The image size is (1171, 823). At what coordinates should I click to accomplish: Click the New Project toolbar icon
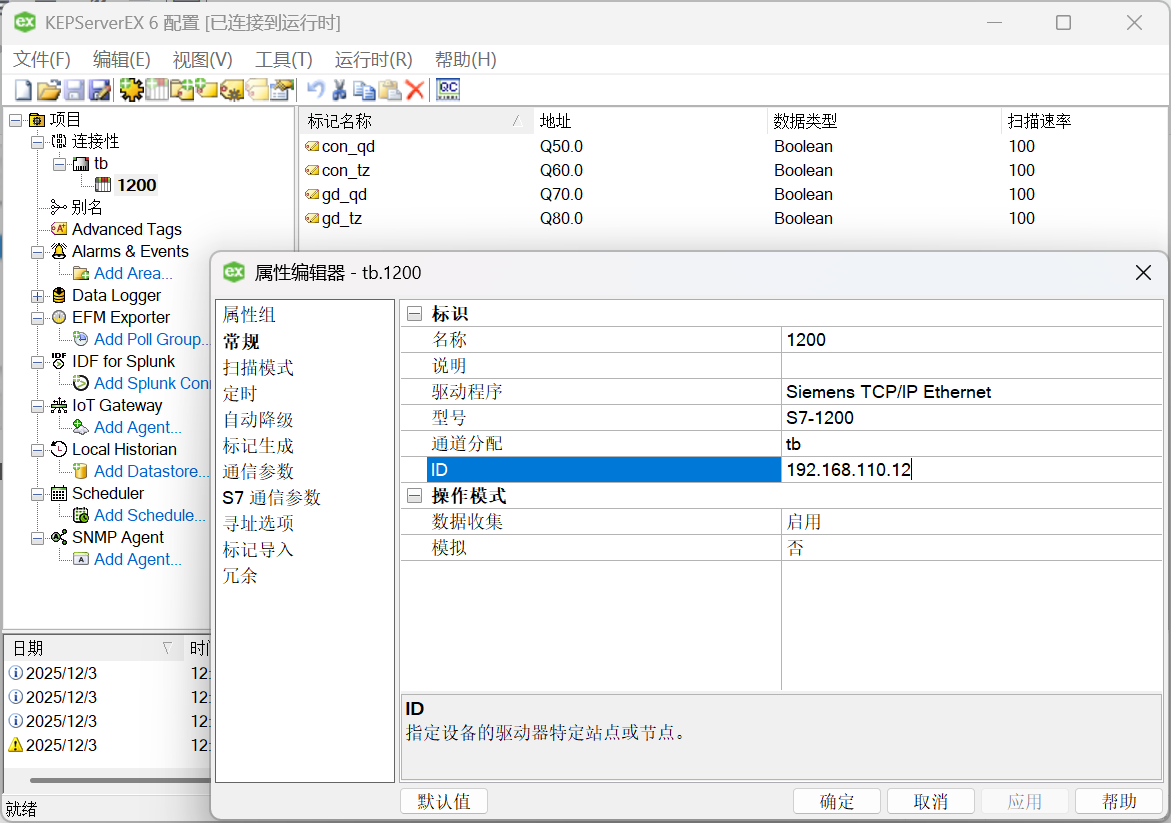tap(23, 90)
